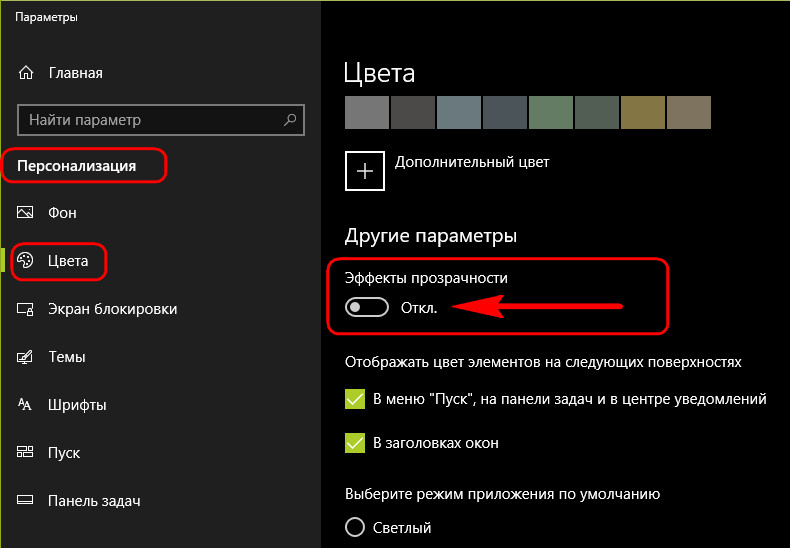The height and width of the screenshot is (548, 790).
Task: Uncheck the Start menu and taskbar color checkbox
Action: [x=355, y=399]
